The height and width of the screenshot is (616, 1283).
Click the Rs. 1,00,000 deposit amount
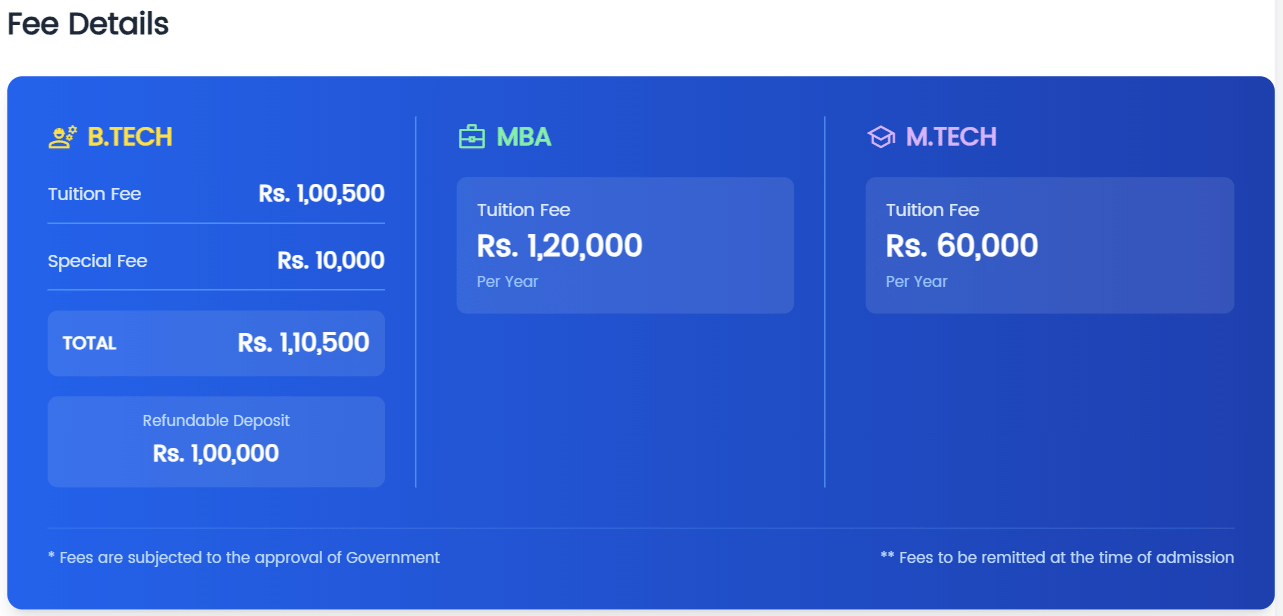[x=216, y=454]
